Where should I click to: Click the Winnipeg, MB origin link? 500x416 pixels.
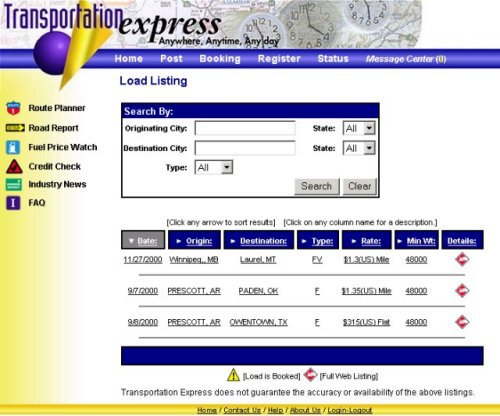click(x=194, y=259)
